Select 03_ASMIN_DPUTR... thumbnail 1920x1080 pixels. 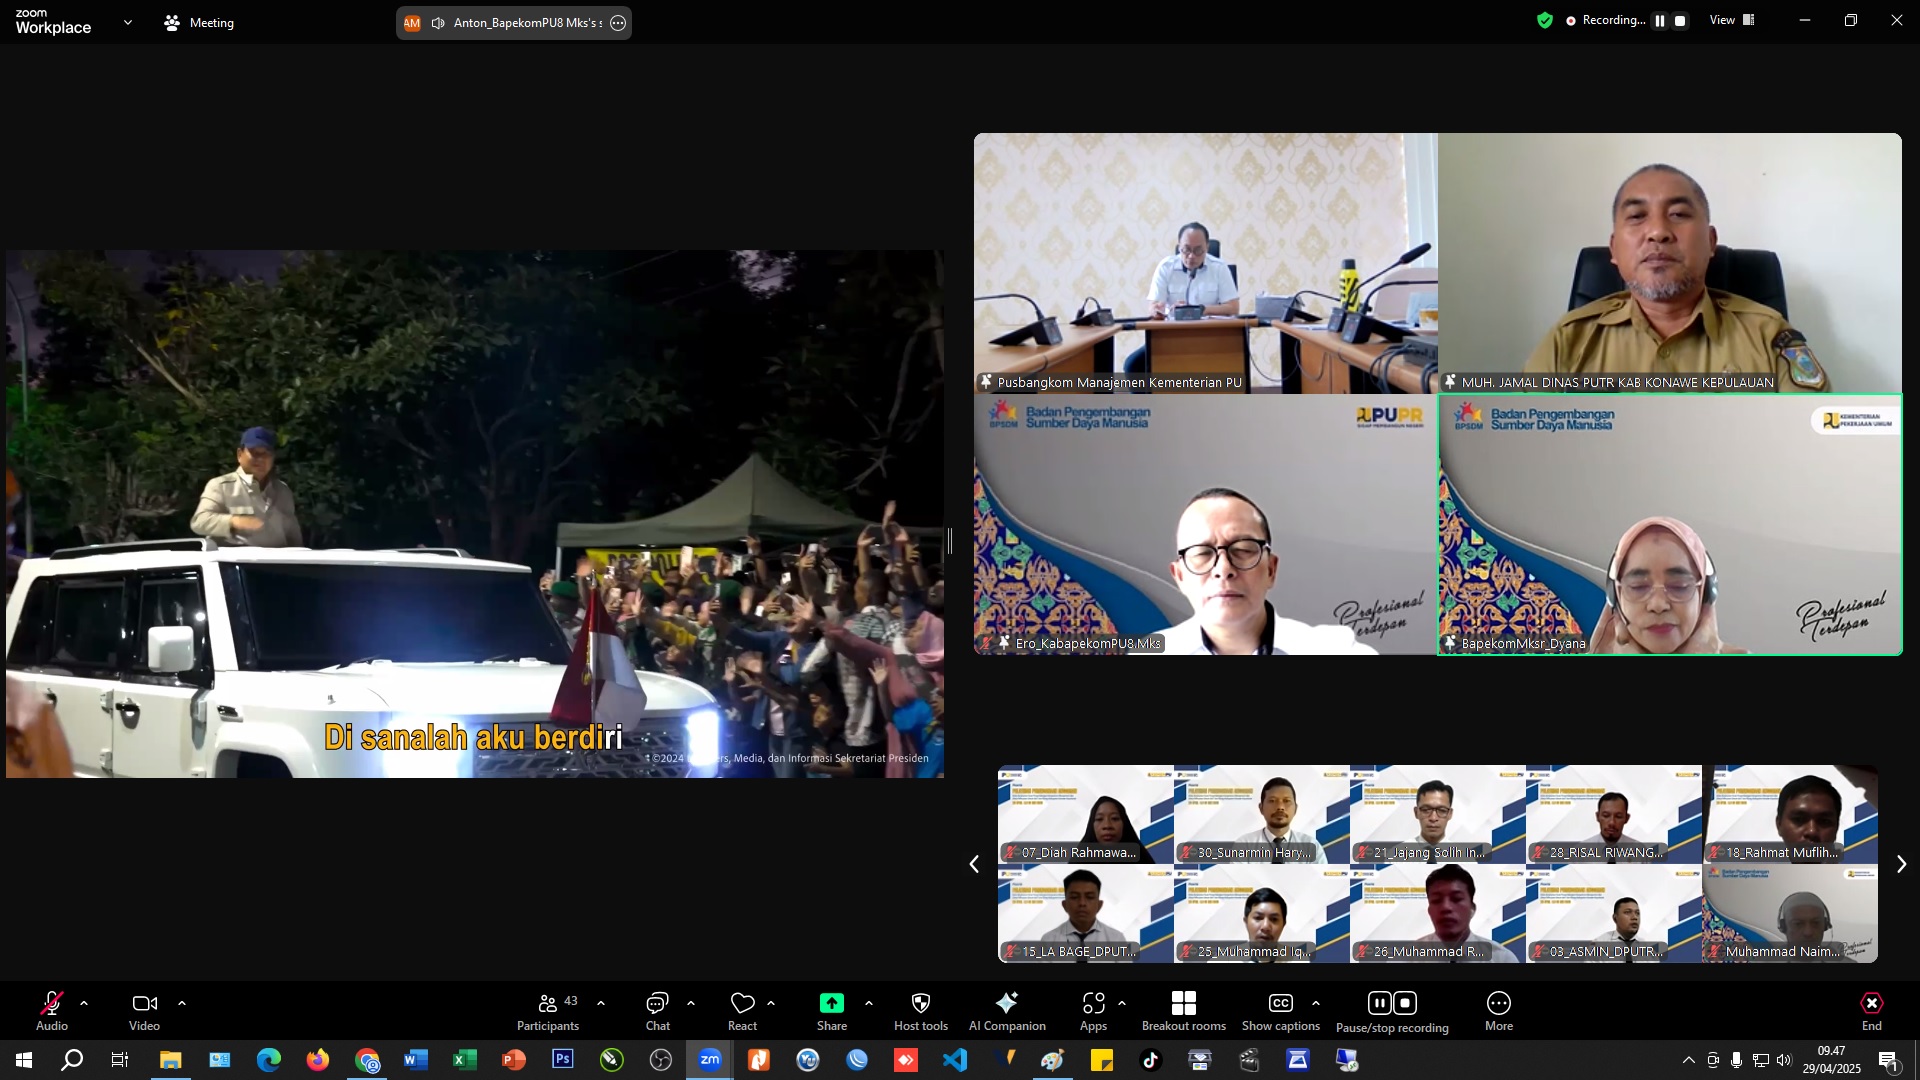[x=1614, y=913]
